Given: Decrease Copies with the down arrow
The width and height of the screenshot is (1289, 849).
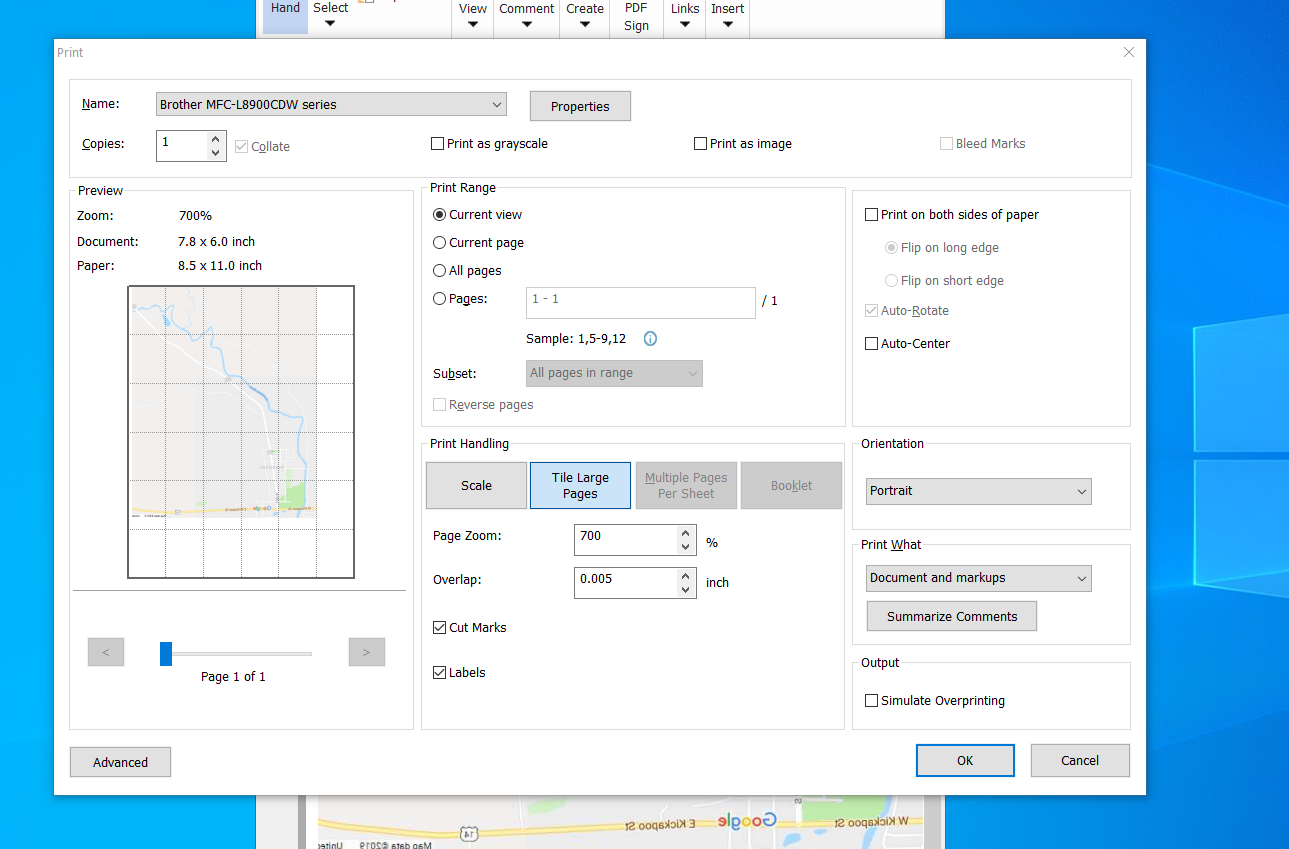Looking at the screenshot, I should (x=215, y=153).
